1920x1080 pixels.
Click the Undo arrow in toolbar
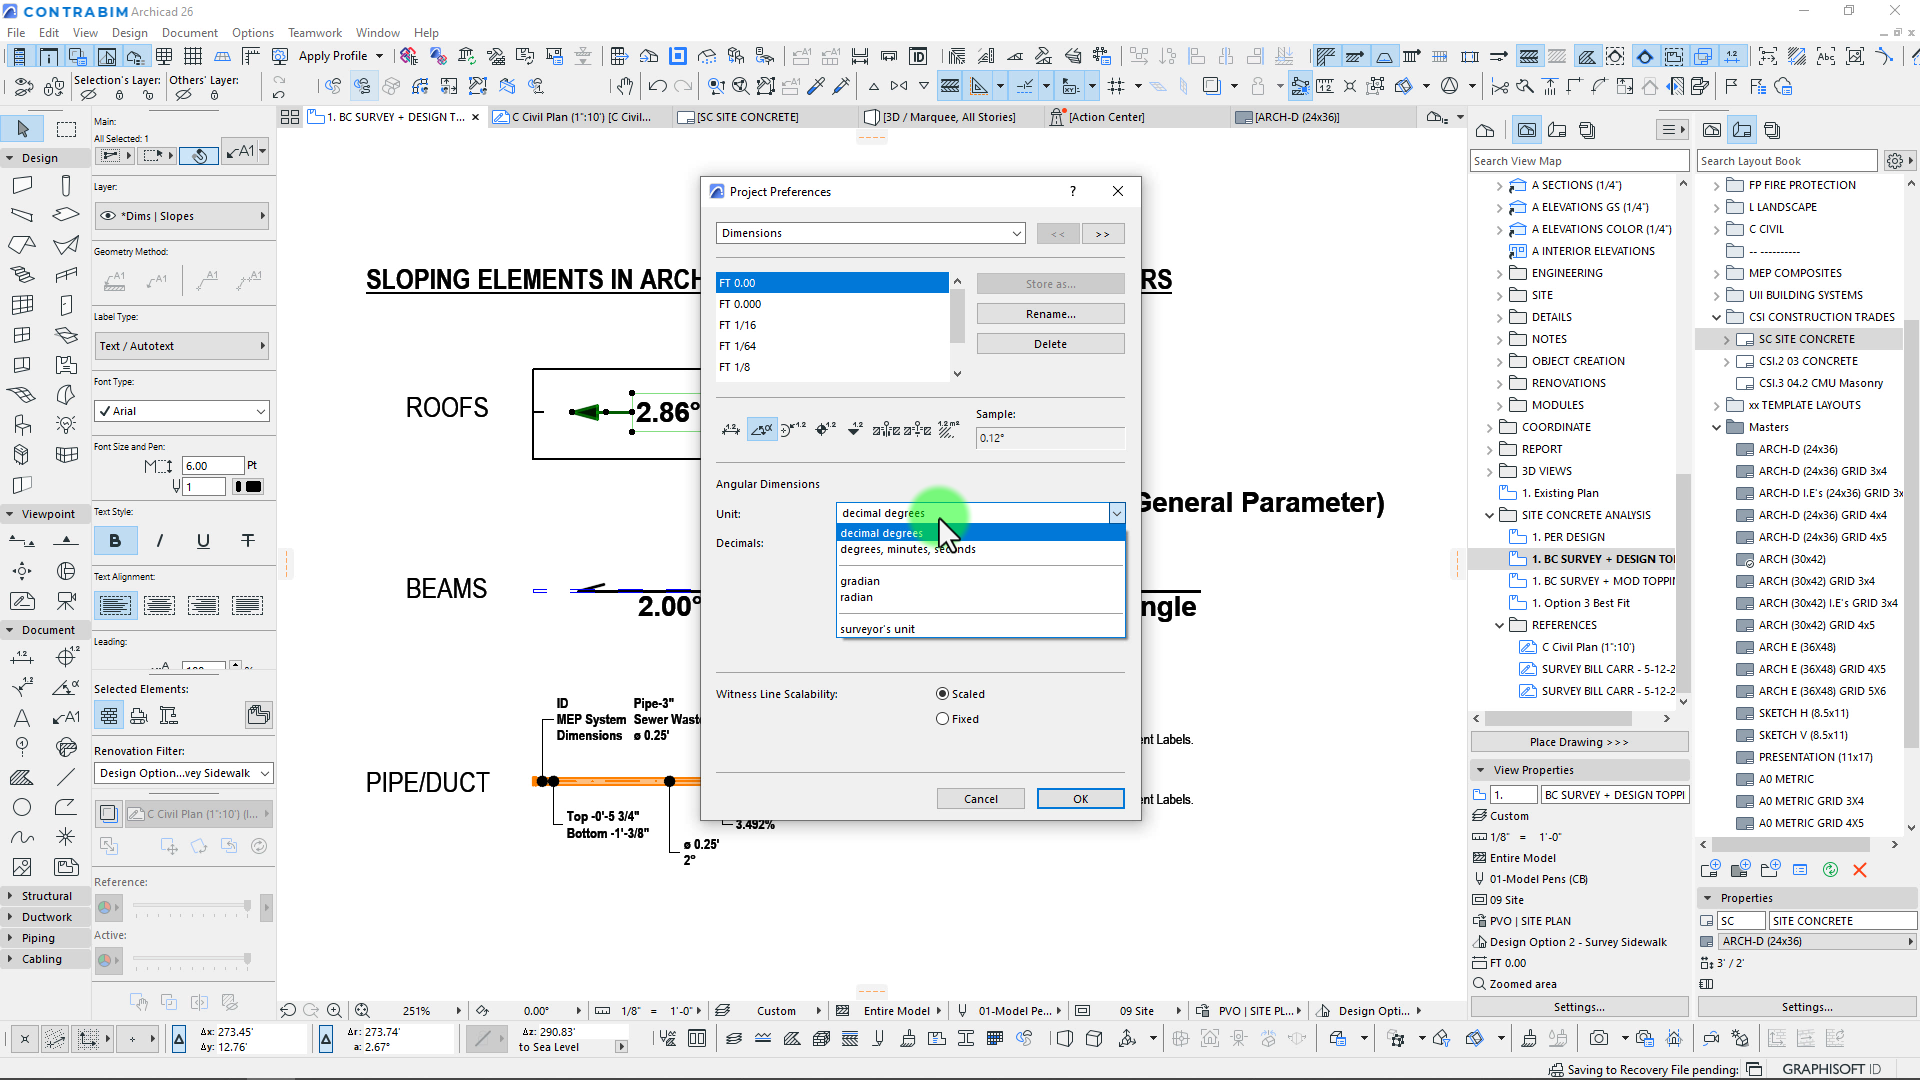(657, 86)
